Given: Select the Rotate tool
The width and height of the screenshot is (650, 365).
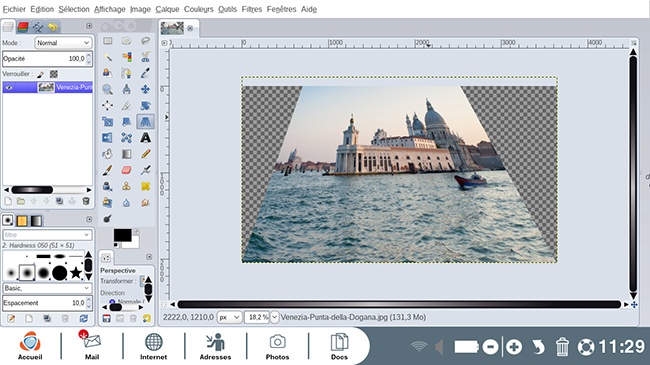Looking at the screenshot, I should pyautogui.click(x=146, y=105).
